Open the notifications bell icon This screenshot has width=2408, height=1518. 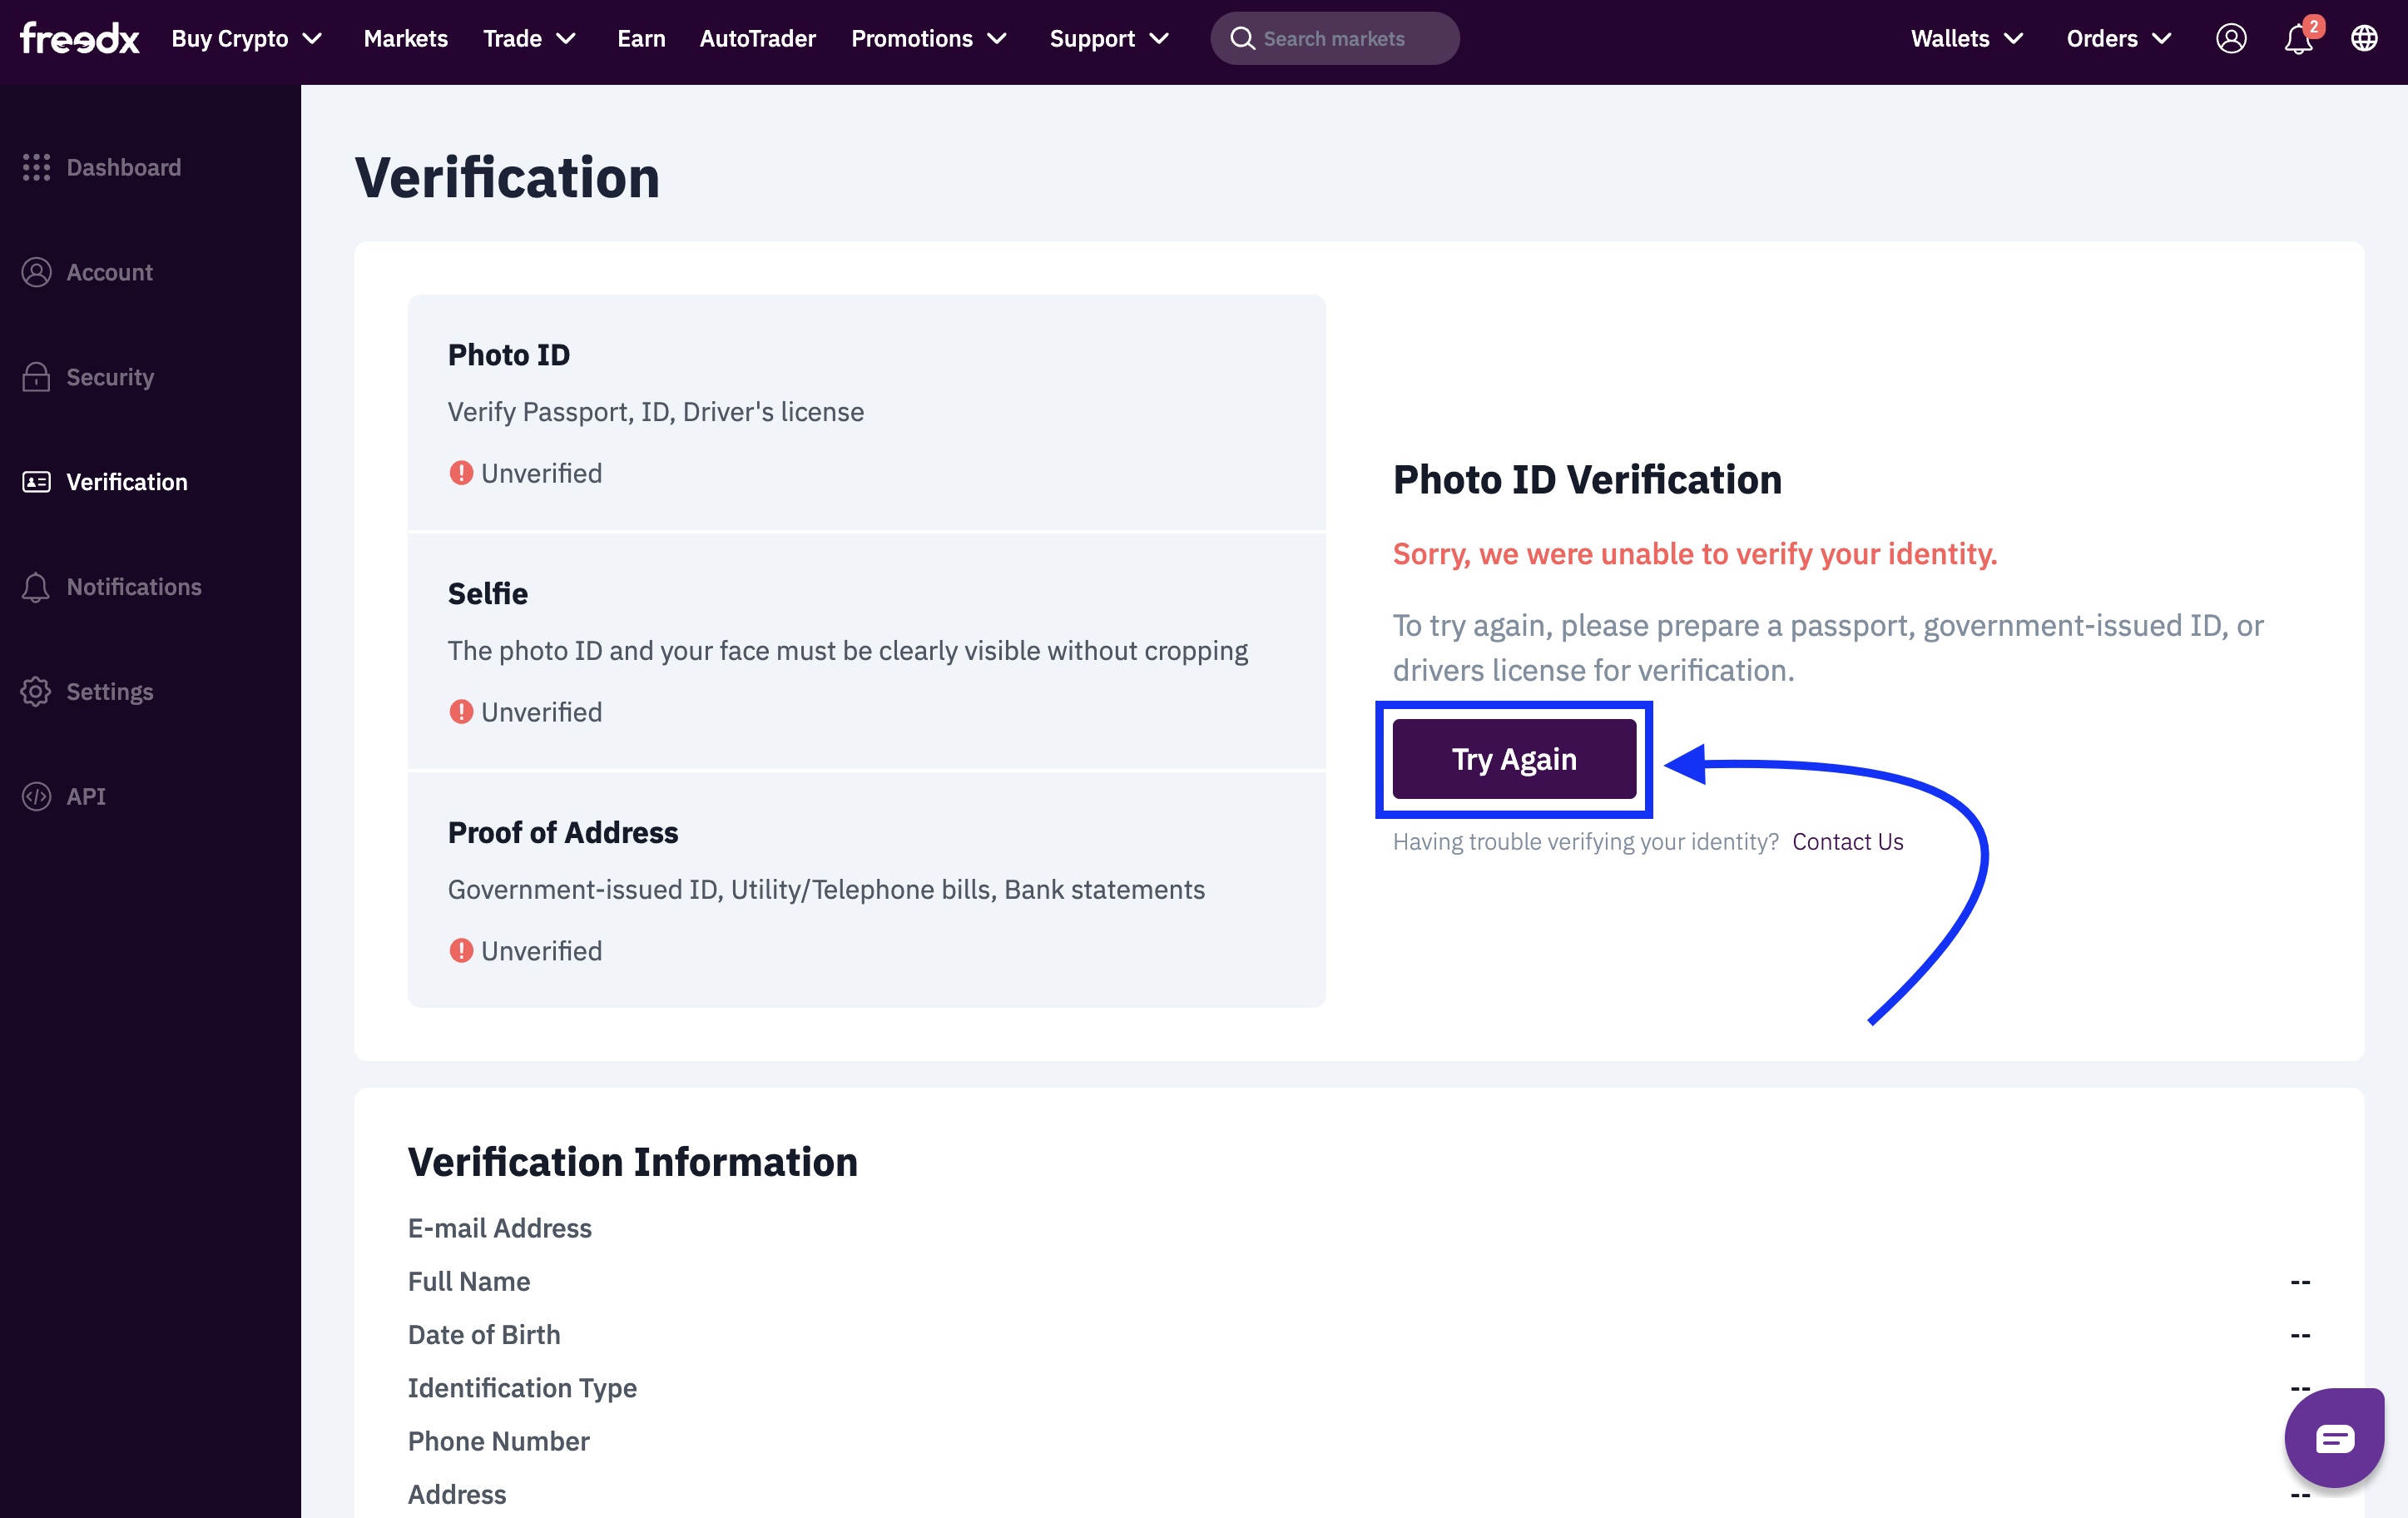(x=2297, y=39)
